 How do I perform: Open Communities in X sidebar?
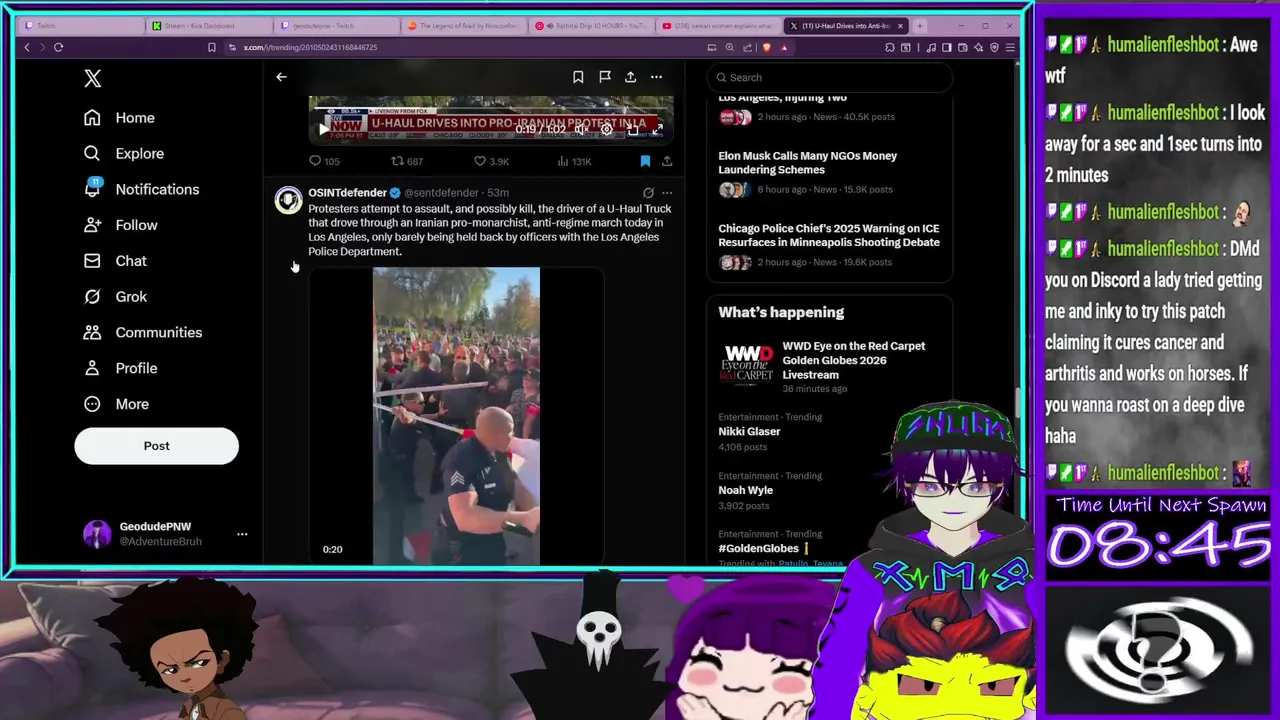tap(143, 332)
